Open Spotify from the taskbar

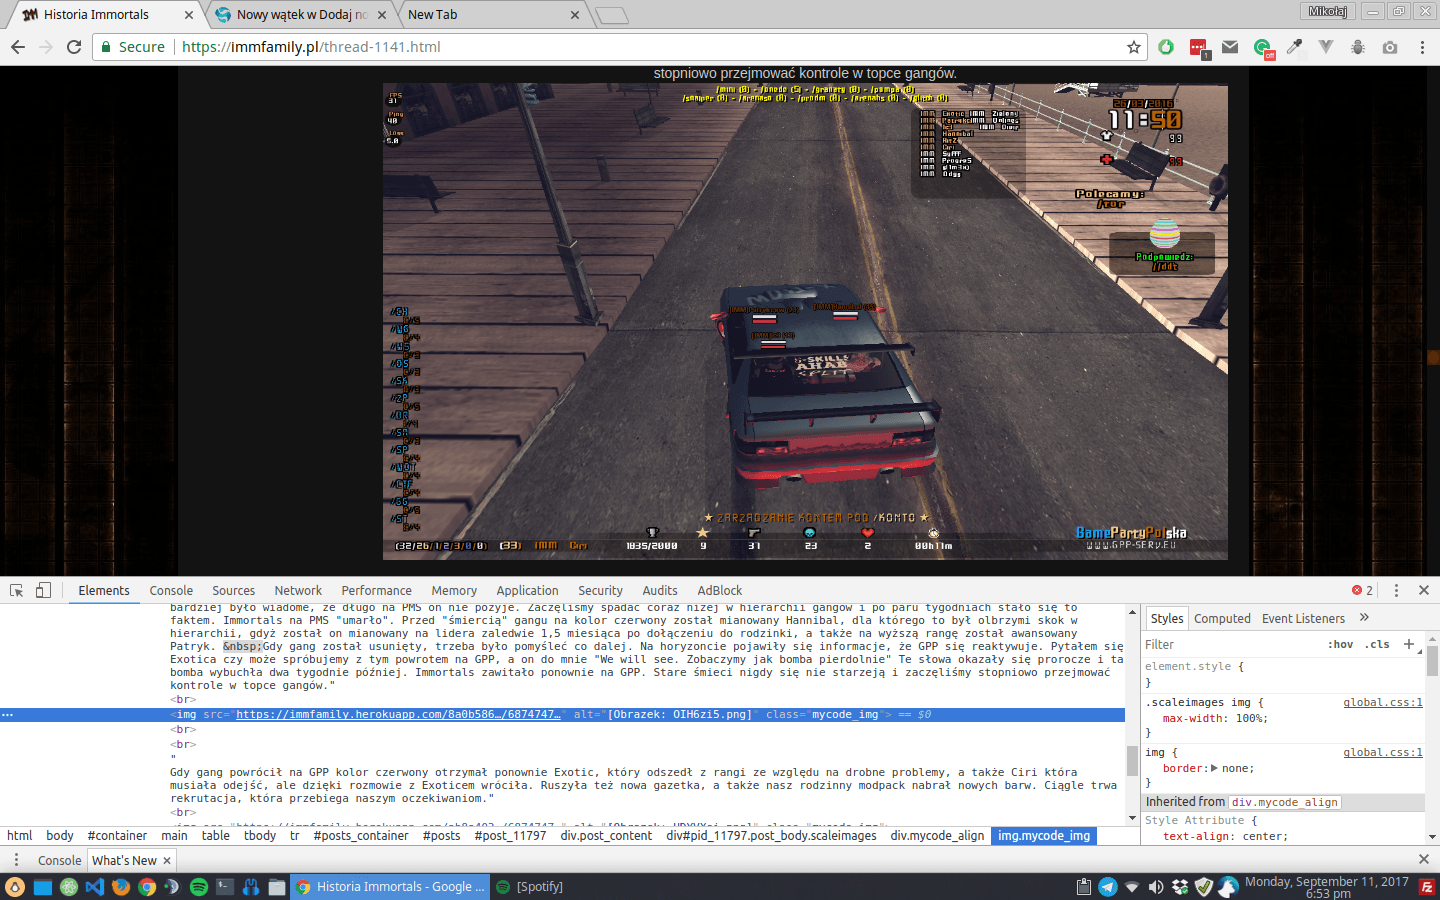point(198,887)
